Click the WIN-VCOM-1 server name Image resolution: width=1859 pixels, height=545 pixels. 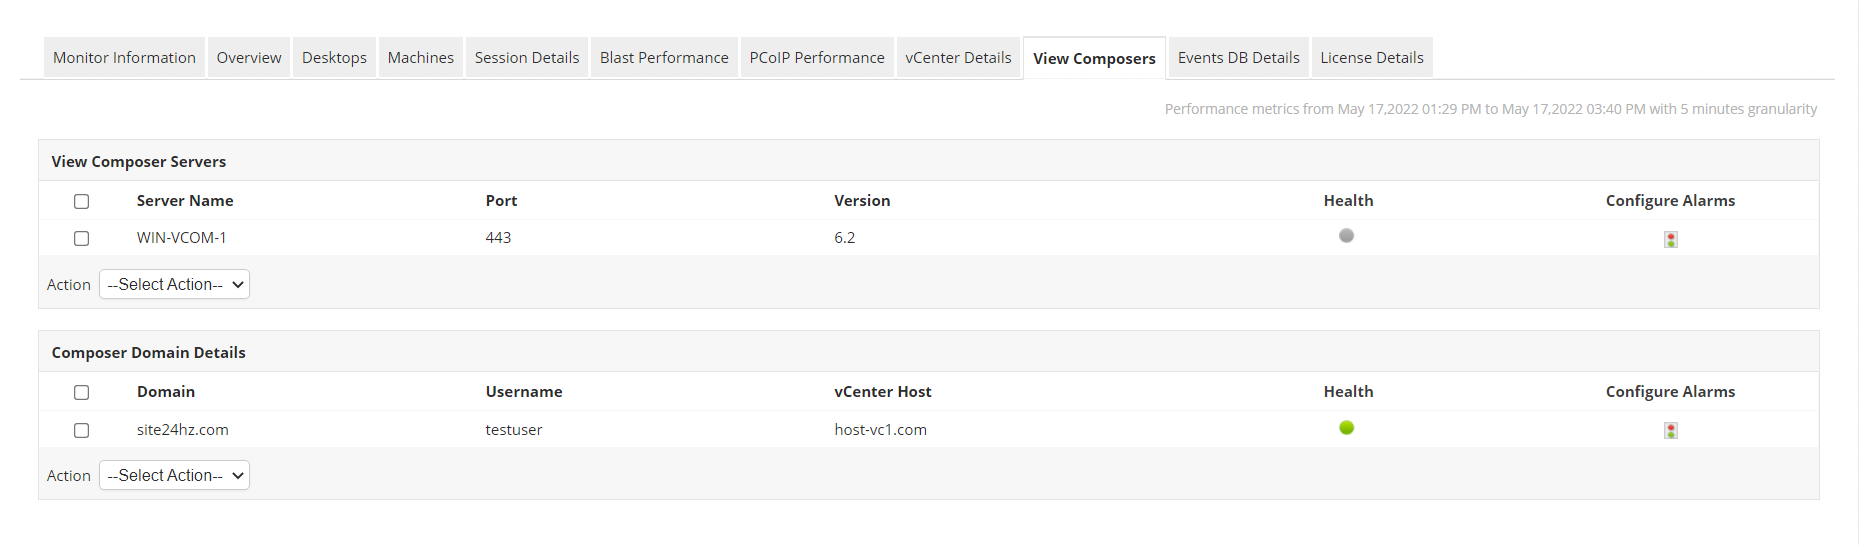pos(181,238)
